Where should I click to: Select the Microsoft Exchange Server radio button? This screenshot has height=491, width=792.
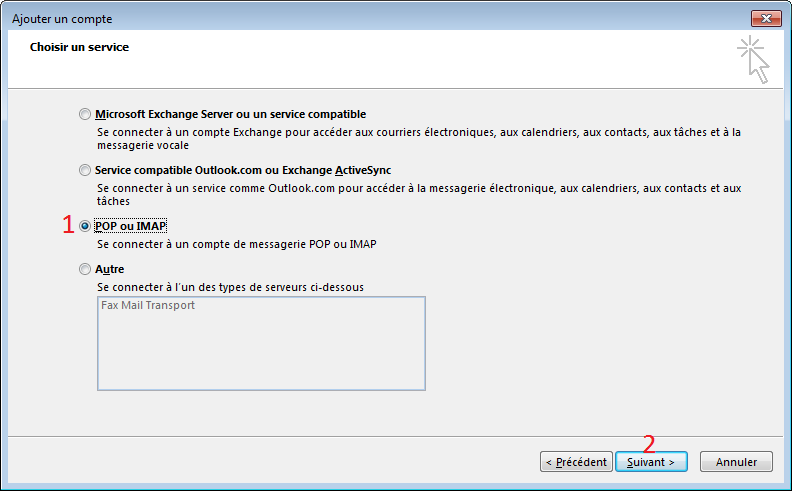84,114
